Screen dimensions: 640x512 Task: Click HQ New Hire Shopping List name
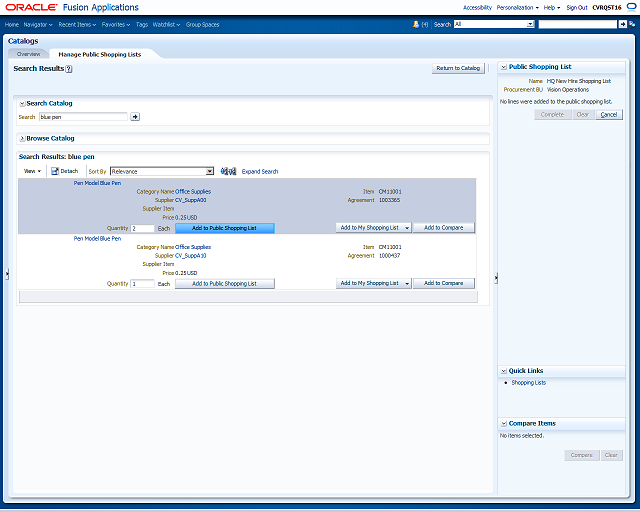[x=579, y=81]
